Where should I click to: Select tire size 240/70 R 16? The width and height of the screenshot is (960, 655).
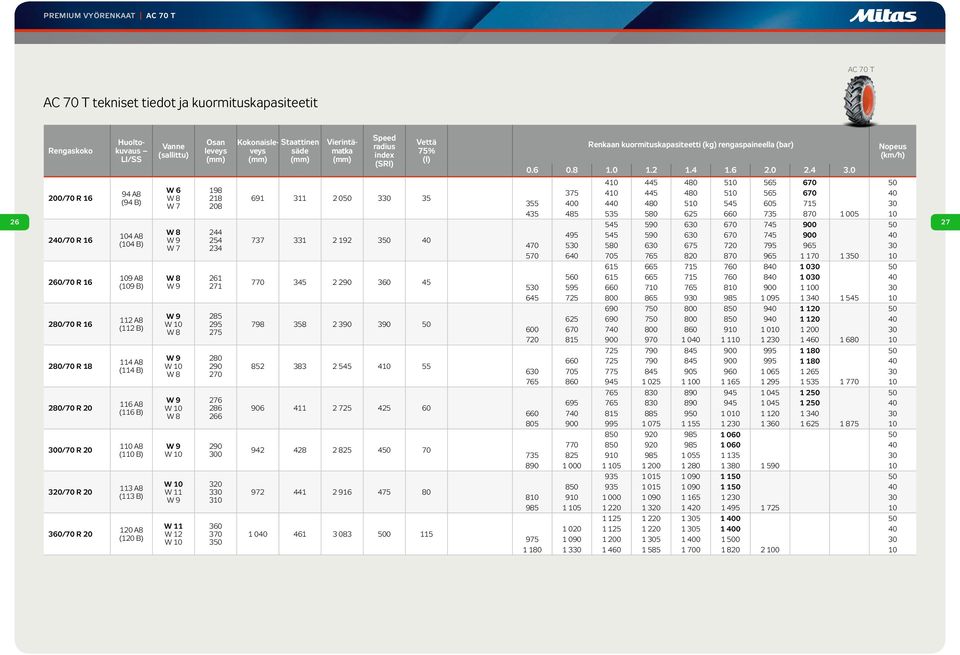click(x=70, y=241)
